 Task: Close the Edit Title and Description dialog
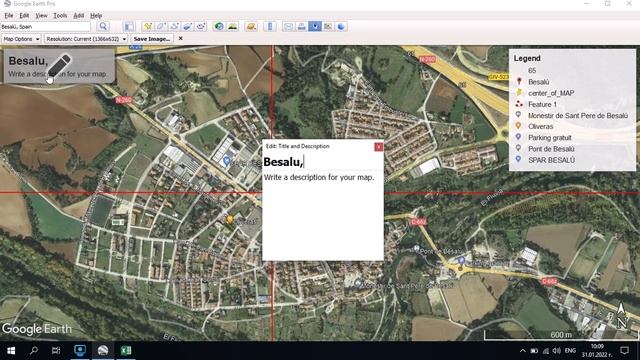point(378,147)
